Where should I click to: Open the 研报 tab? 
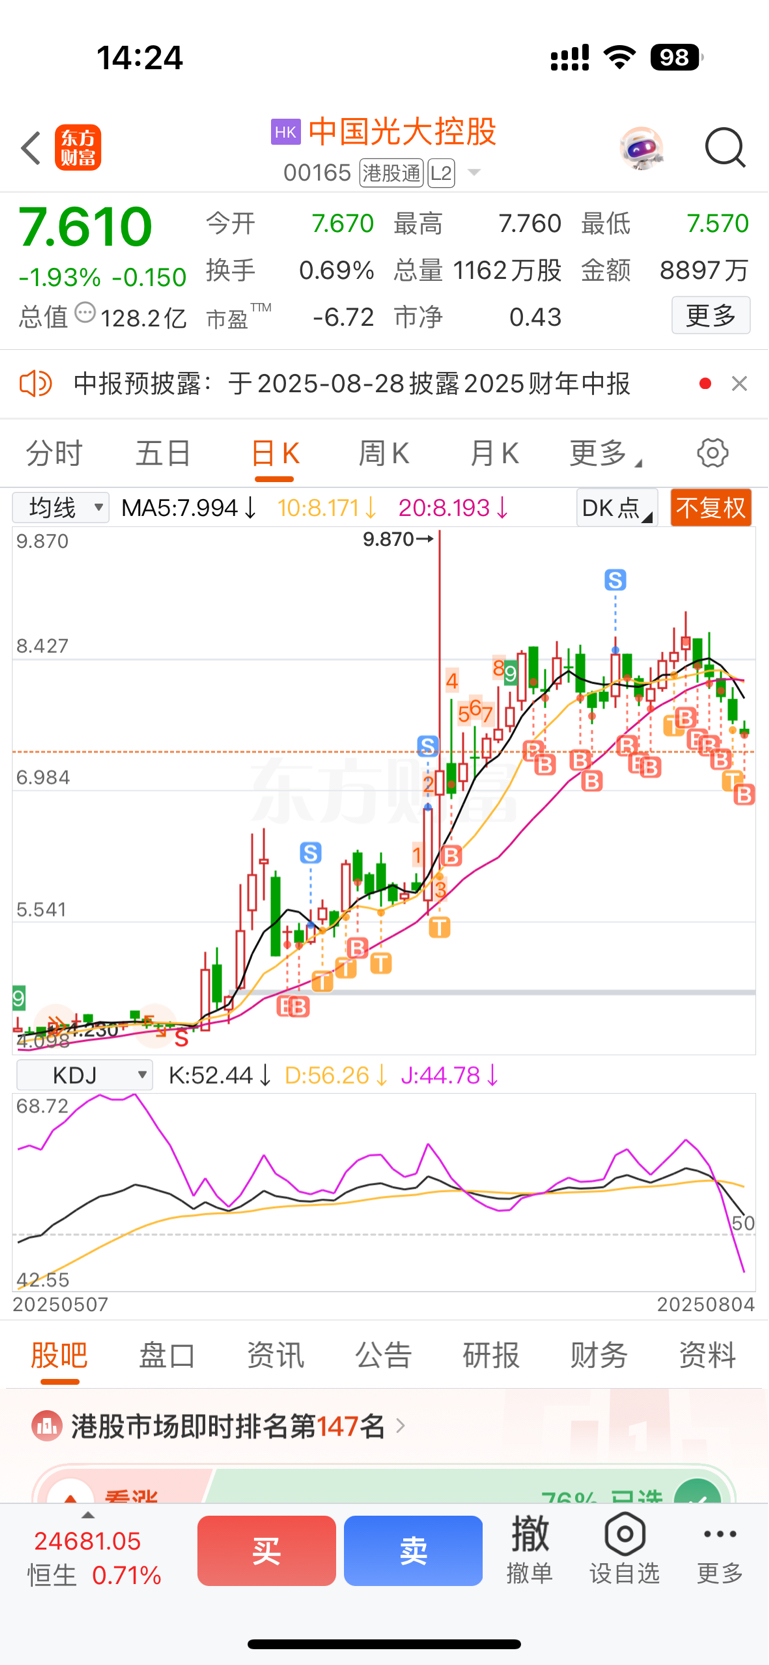coord(491,1355)
